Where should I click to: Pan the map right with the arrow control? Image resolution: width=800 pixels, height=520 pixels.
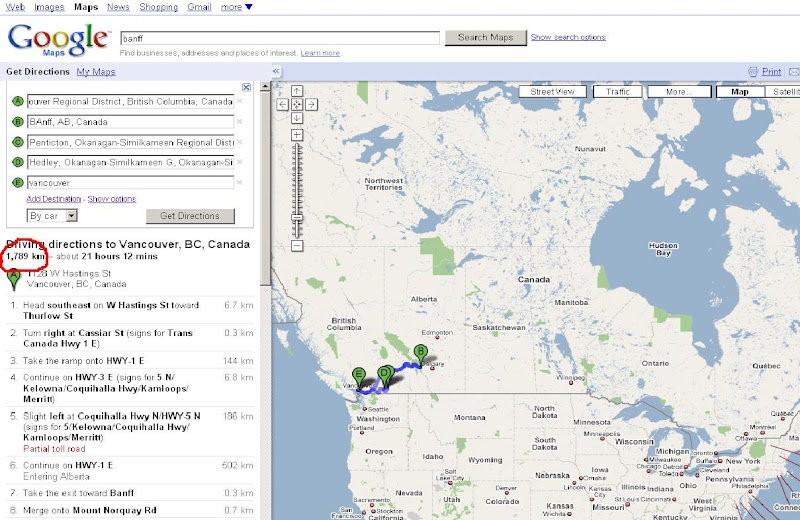click(311, 105)
